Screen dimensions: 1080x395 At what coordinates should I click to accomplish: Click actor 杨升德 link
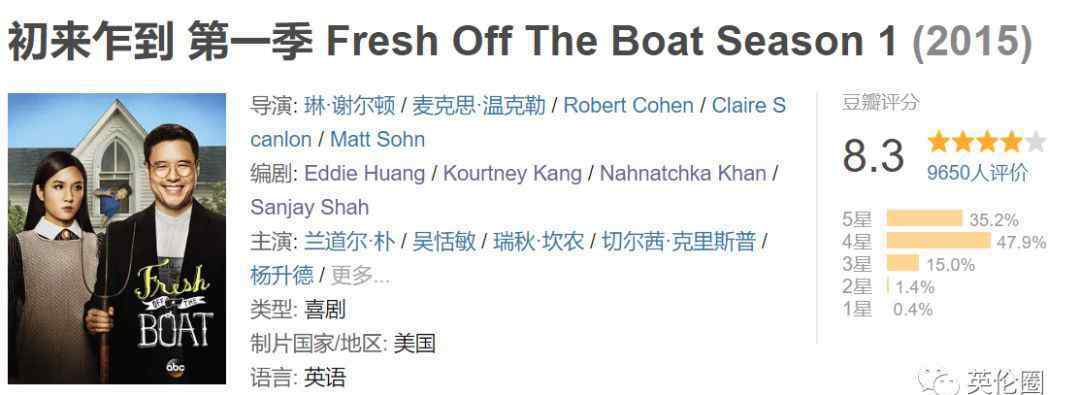pos(282,275)
